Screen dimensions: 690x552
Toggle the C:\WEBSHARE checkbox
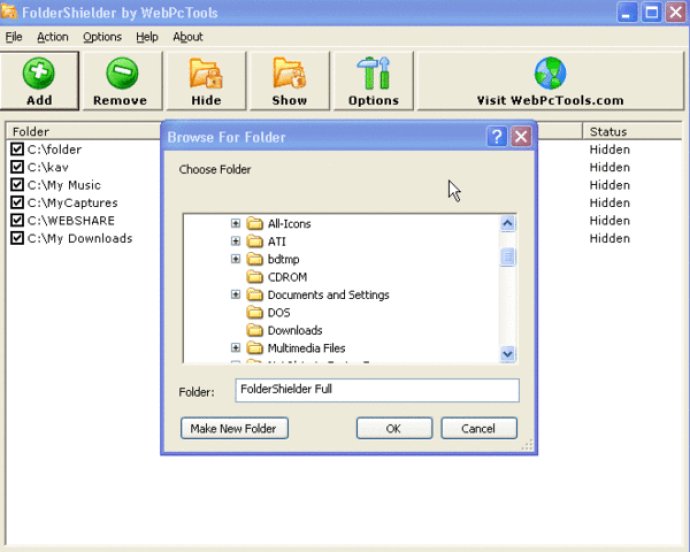17,220
